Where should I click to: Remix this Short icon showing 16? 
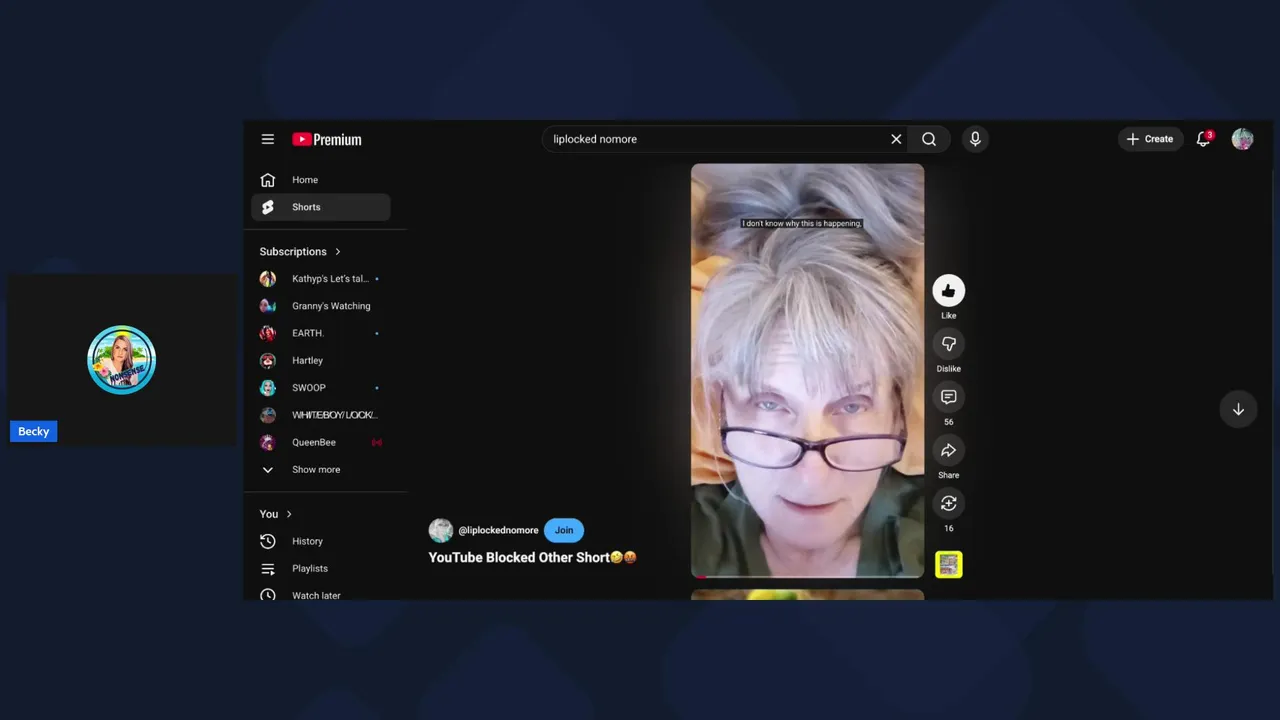pyautogui.click(x=948, y=503)
